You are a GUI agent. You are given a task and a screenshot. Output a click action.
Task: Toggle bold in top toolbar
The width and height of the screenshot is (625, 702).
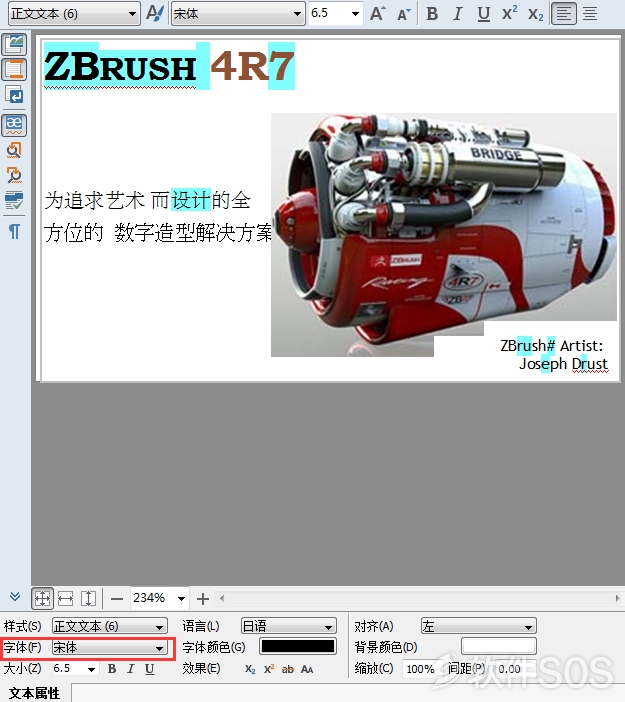[432, 14]
